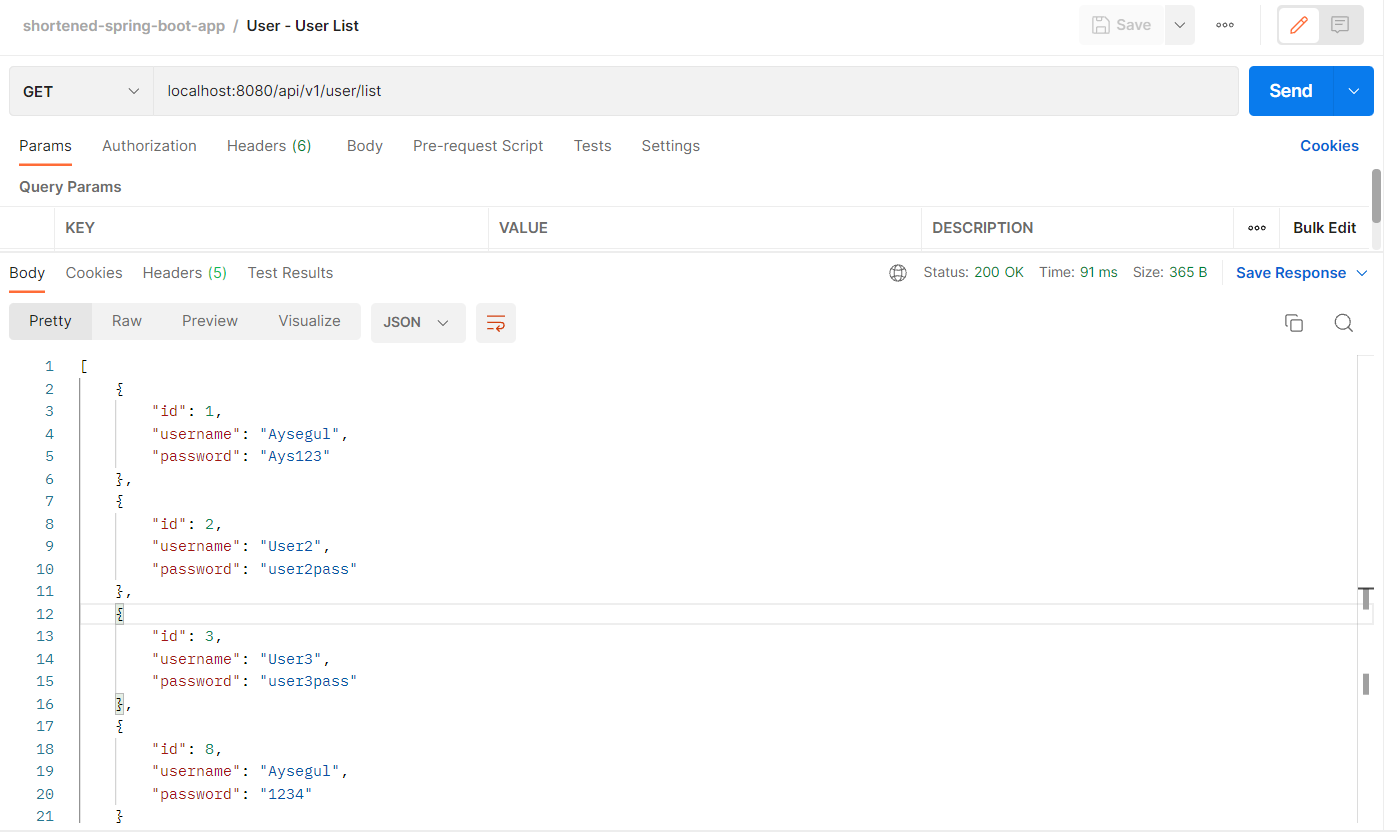This screenshot has width=1397, height=832.
Task: Select the Visualize response view
Action: point(309,321)
